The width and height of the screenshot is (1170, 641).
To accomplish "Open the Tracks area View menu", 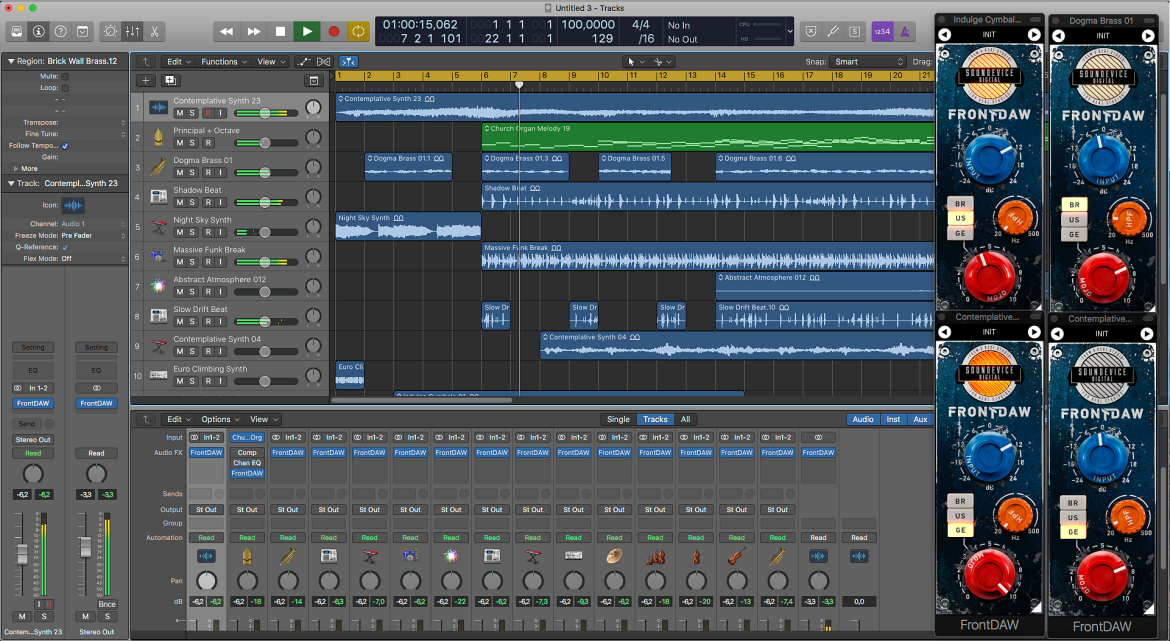I will pyautogui.click(x=270, y=62).
